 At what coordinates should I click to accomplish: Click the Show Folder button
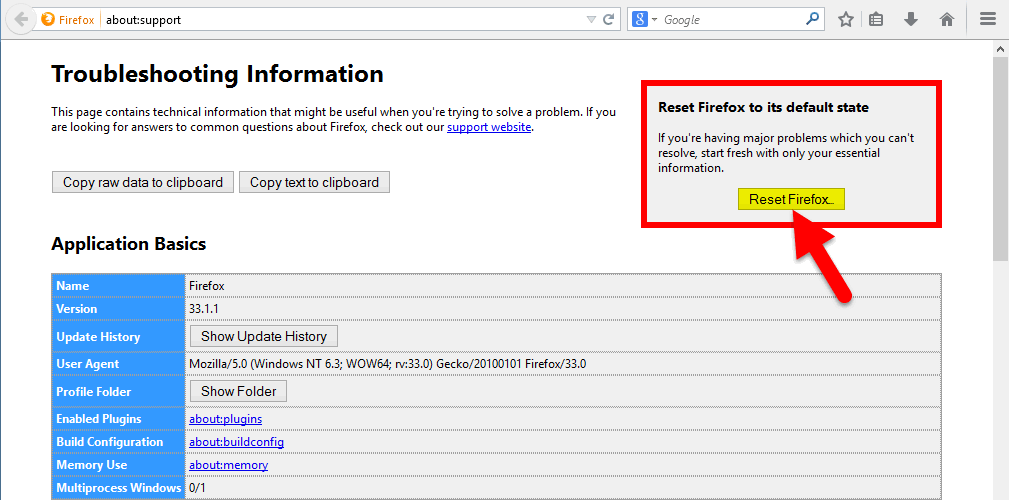pyautogui.click(x=238, y=391)
